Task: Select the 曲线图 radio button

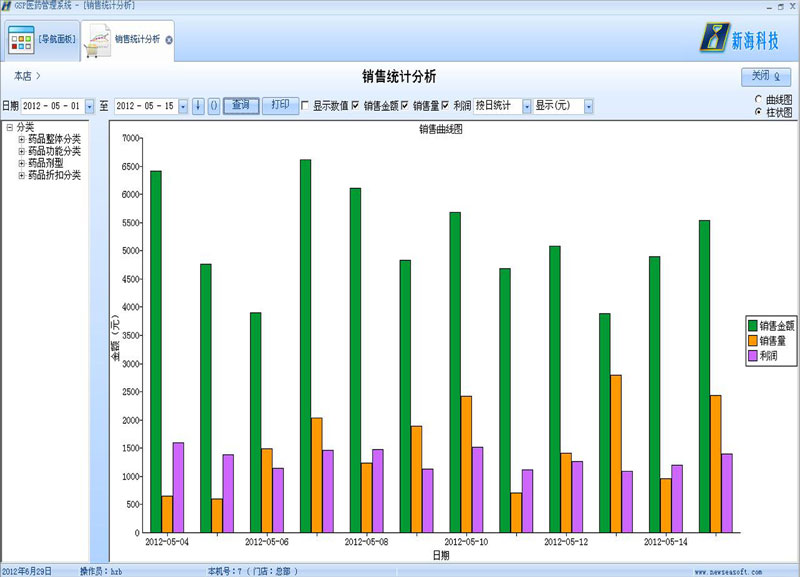Action: click(x=759, y=100)
